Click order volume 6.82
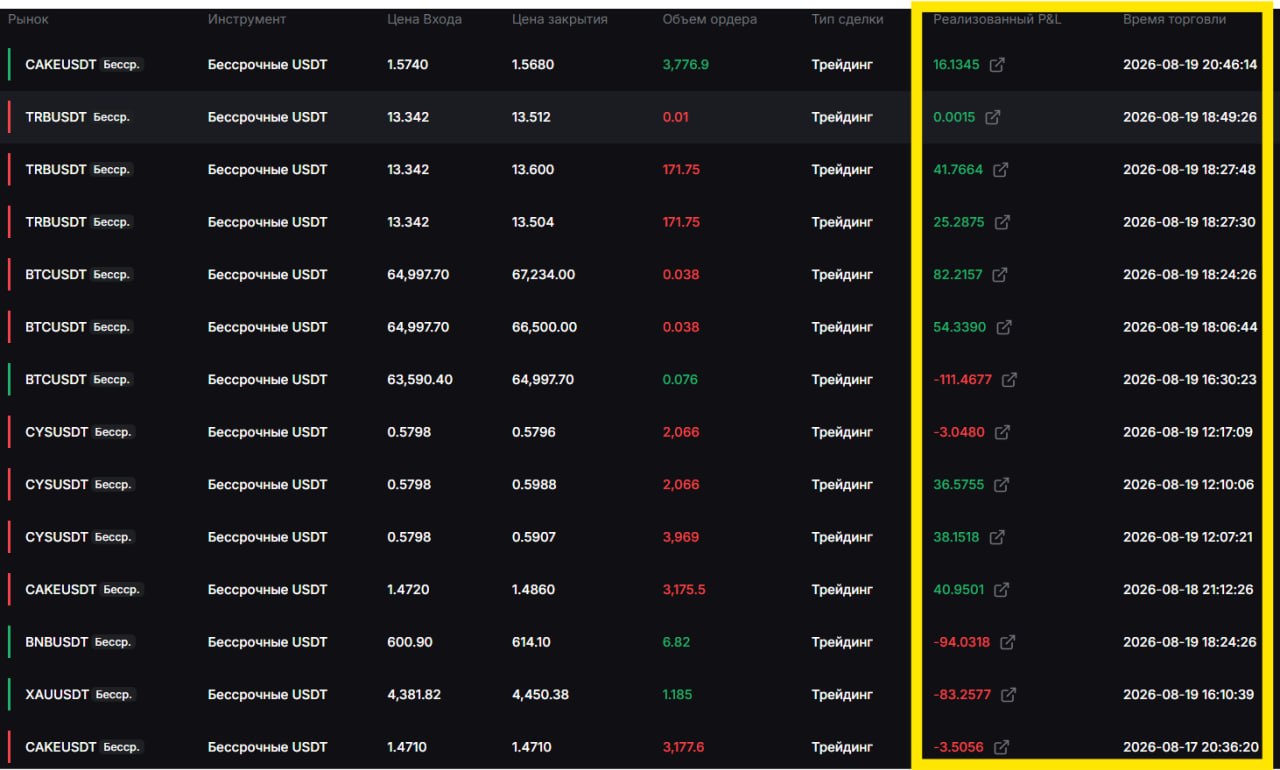 pyautogui.click(x=677, y=642)
